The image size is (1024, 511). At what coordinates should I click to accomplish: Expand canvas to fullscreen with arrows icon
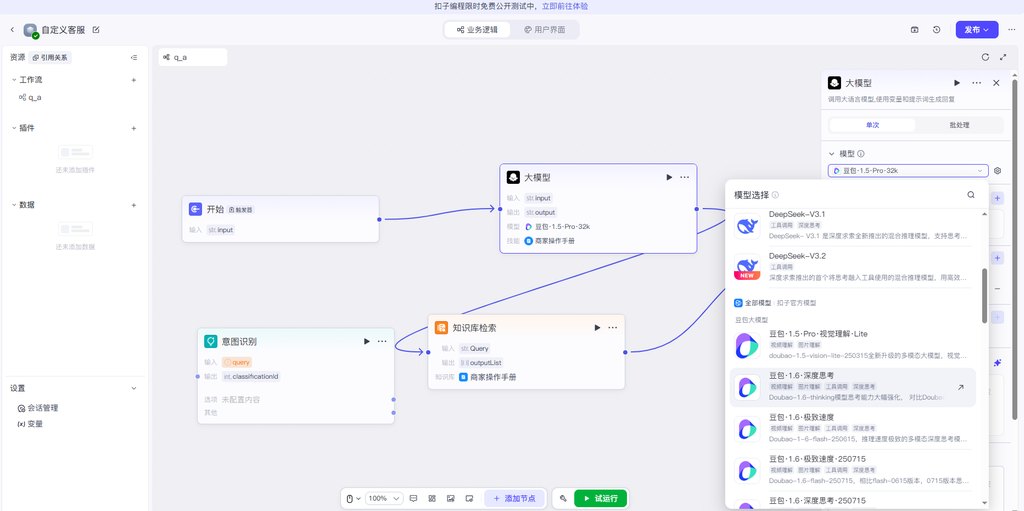coord(1003,57)
